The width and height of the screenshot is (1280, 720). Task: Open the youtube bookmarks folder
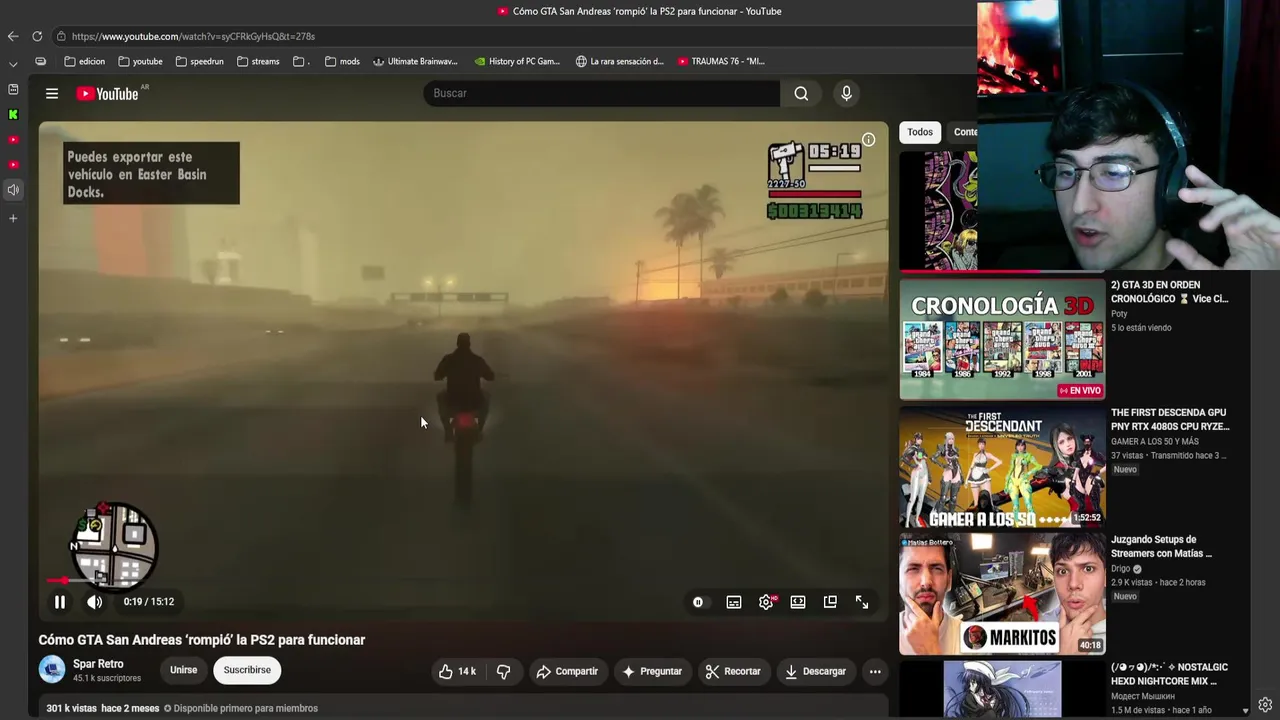coord(140,61)
